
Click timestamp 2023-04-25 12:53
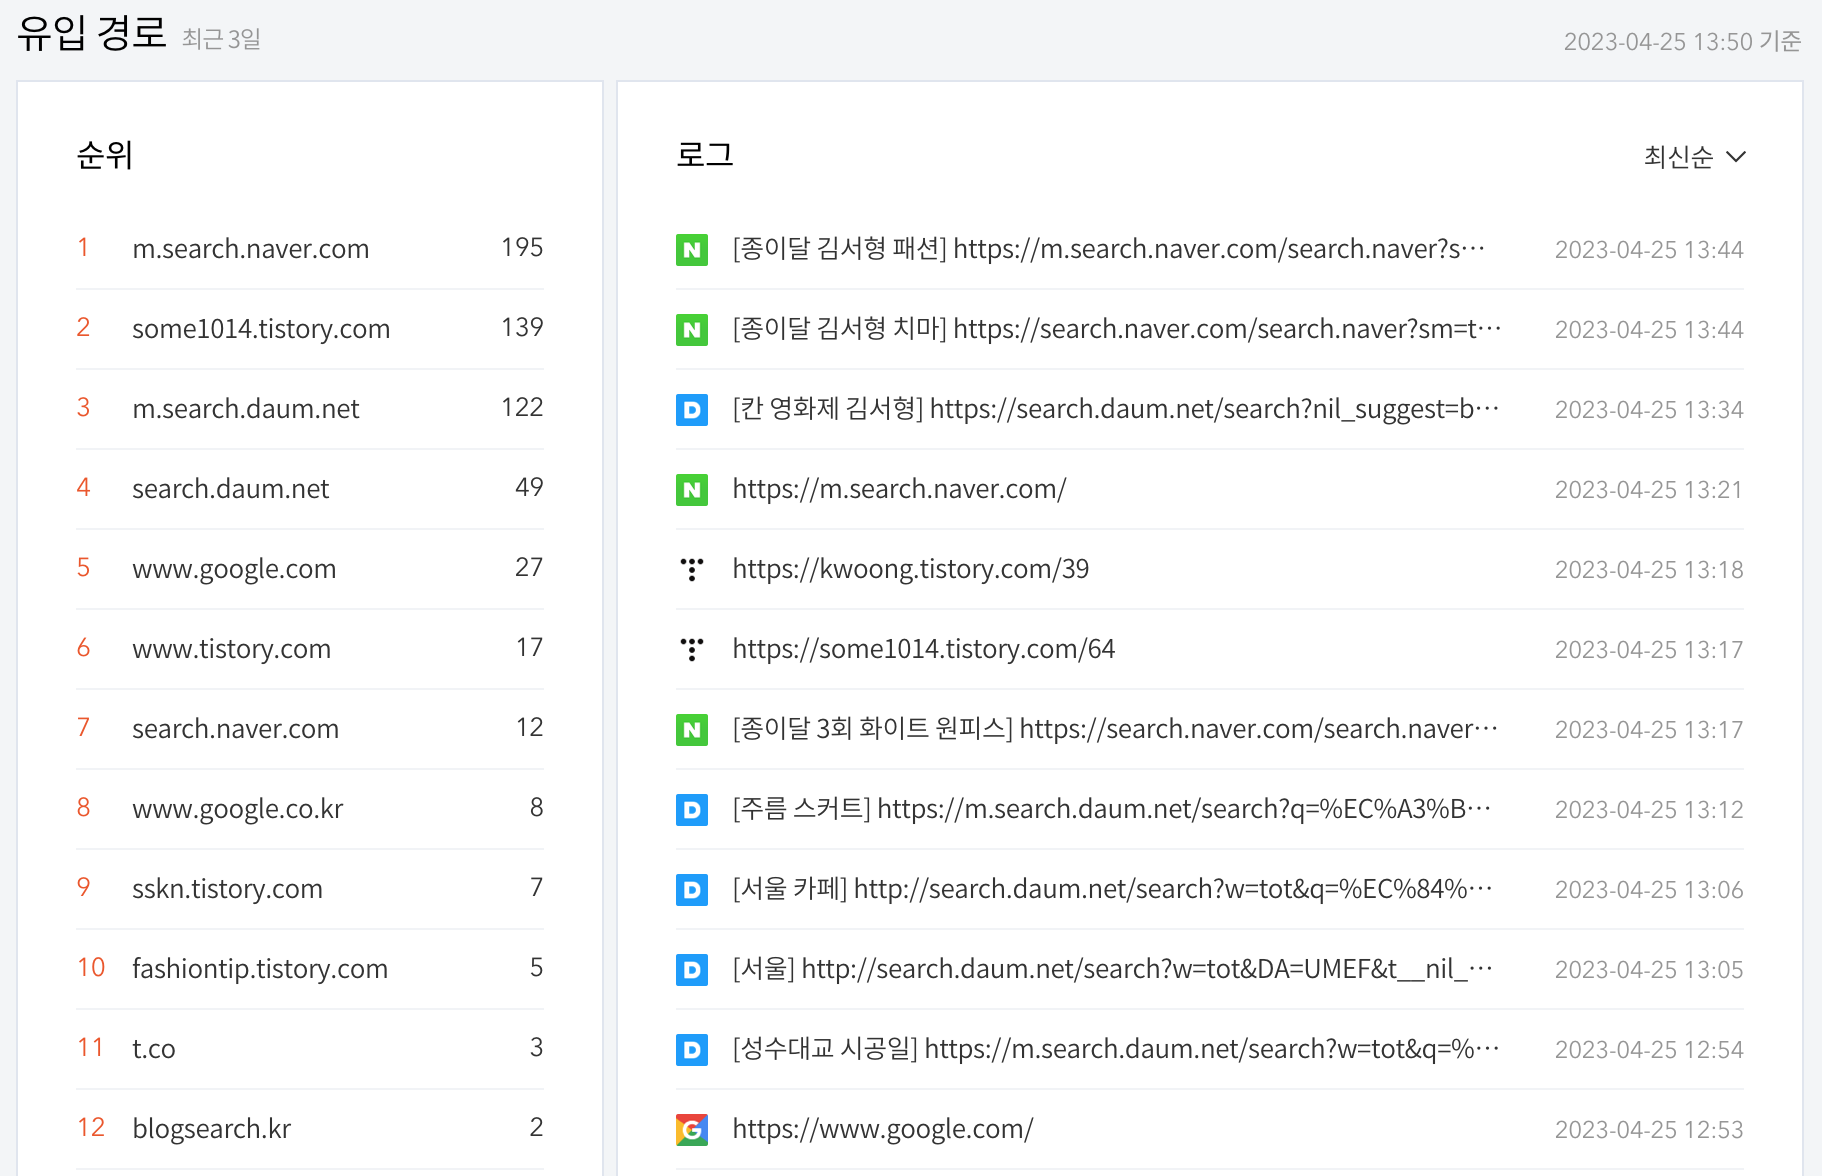(x=1649, y=1130)
